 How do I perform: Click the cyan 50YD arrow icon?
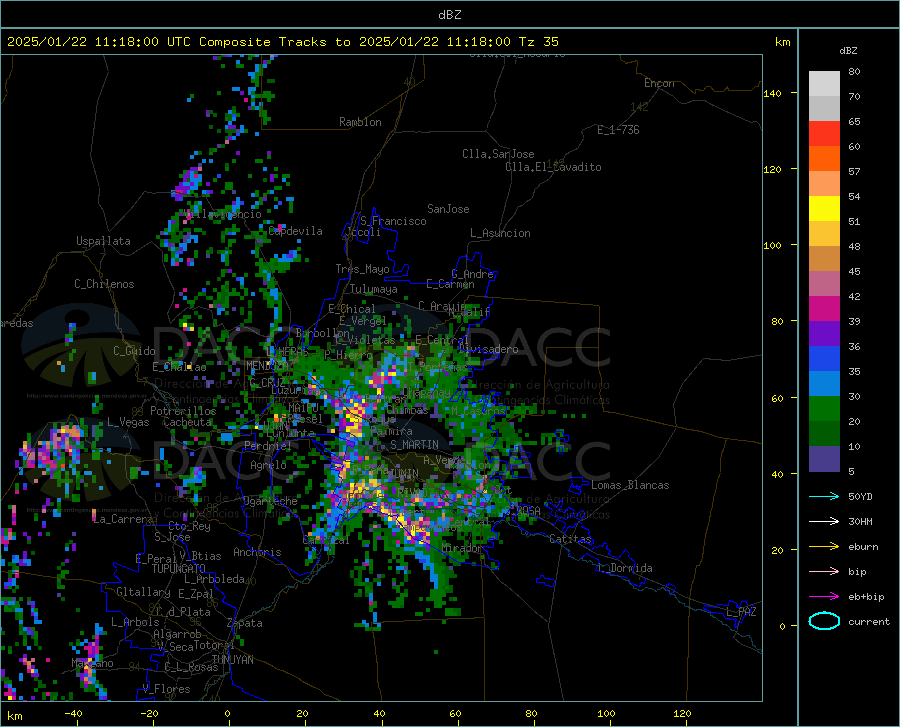click(824, 496)
